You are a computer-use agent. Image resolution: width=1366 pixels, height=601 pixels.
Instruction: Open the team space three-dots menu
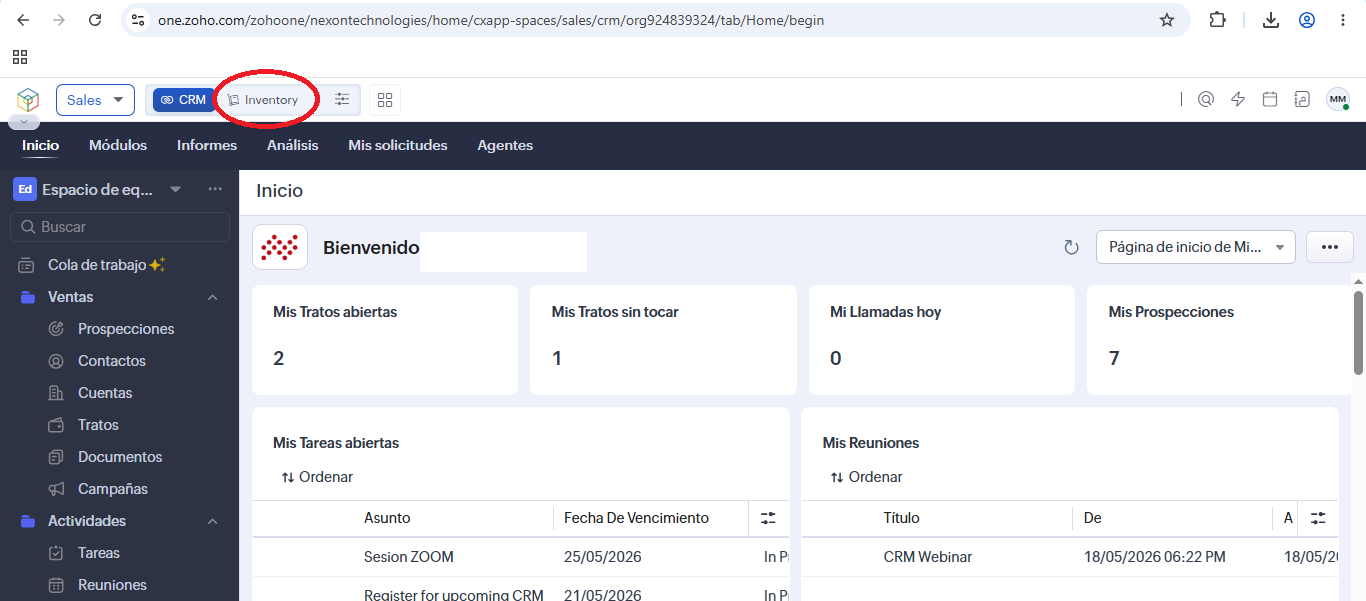pos(215,189)
